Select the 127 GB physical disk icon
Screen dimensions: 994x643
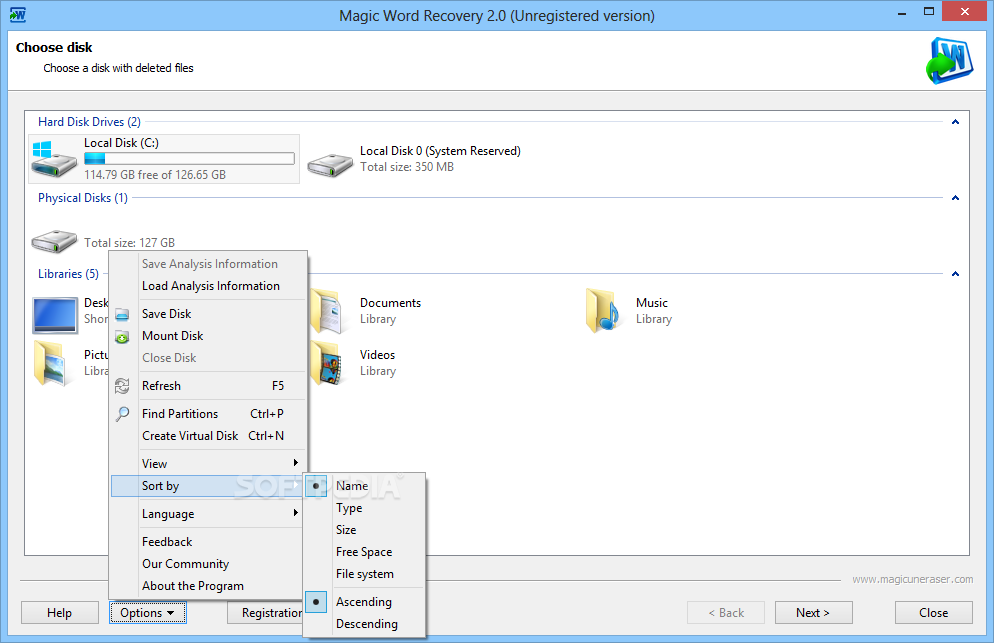[55, 241]
